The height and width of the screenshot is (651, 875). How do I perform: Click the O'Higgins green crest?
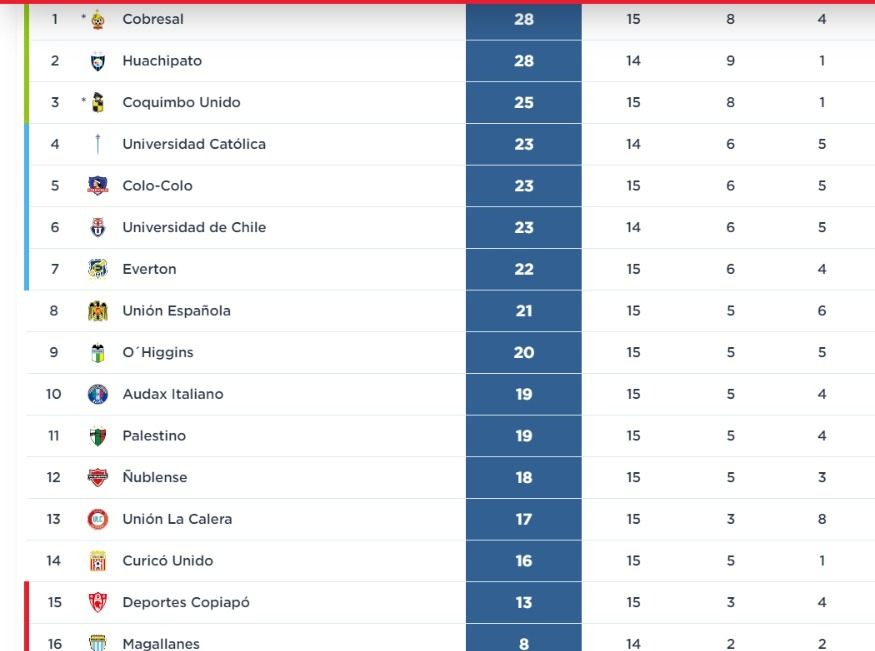[98, 353]
